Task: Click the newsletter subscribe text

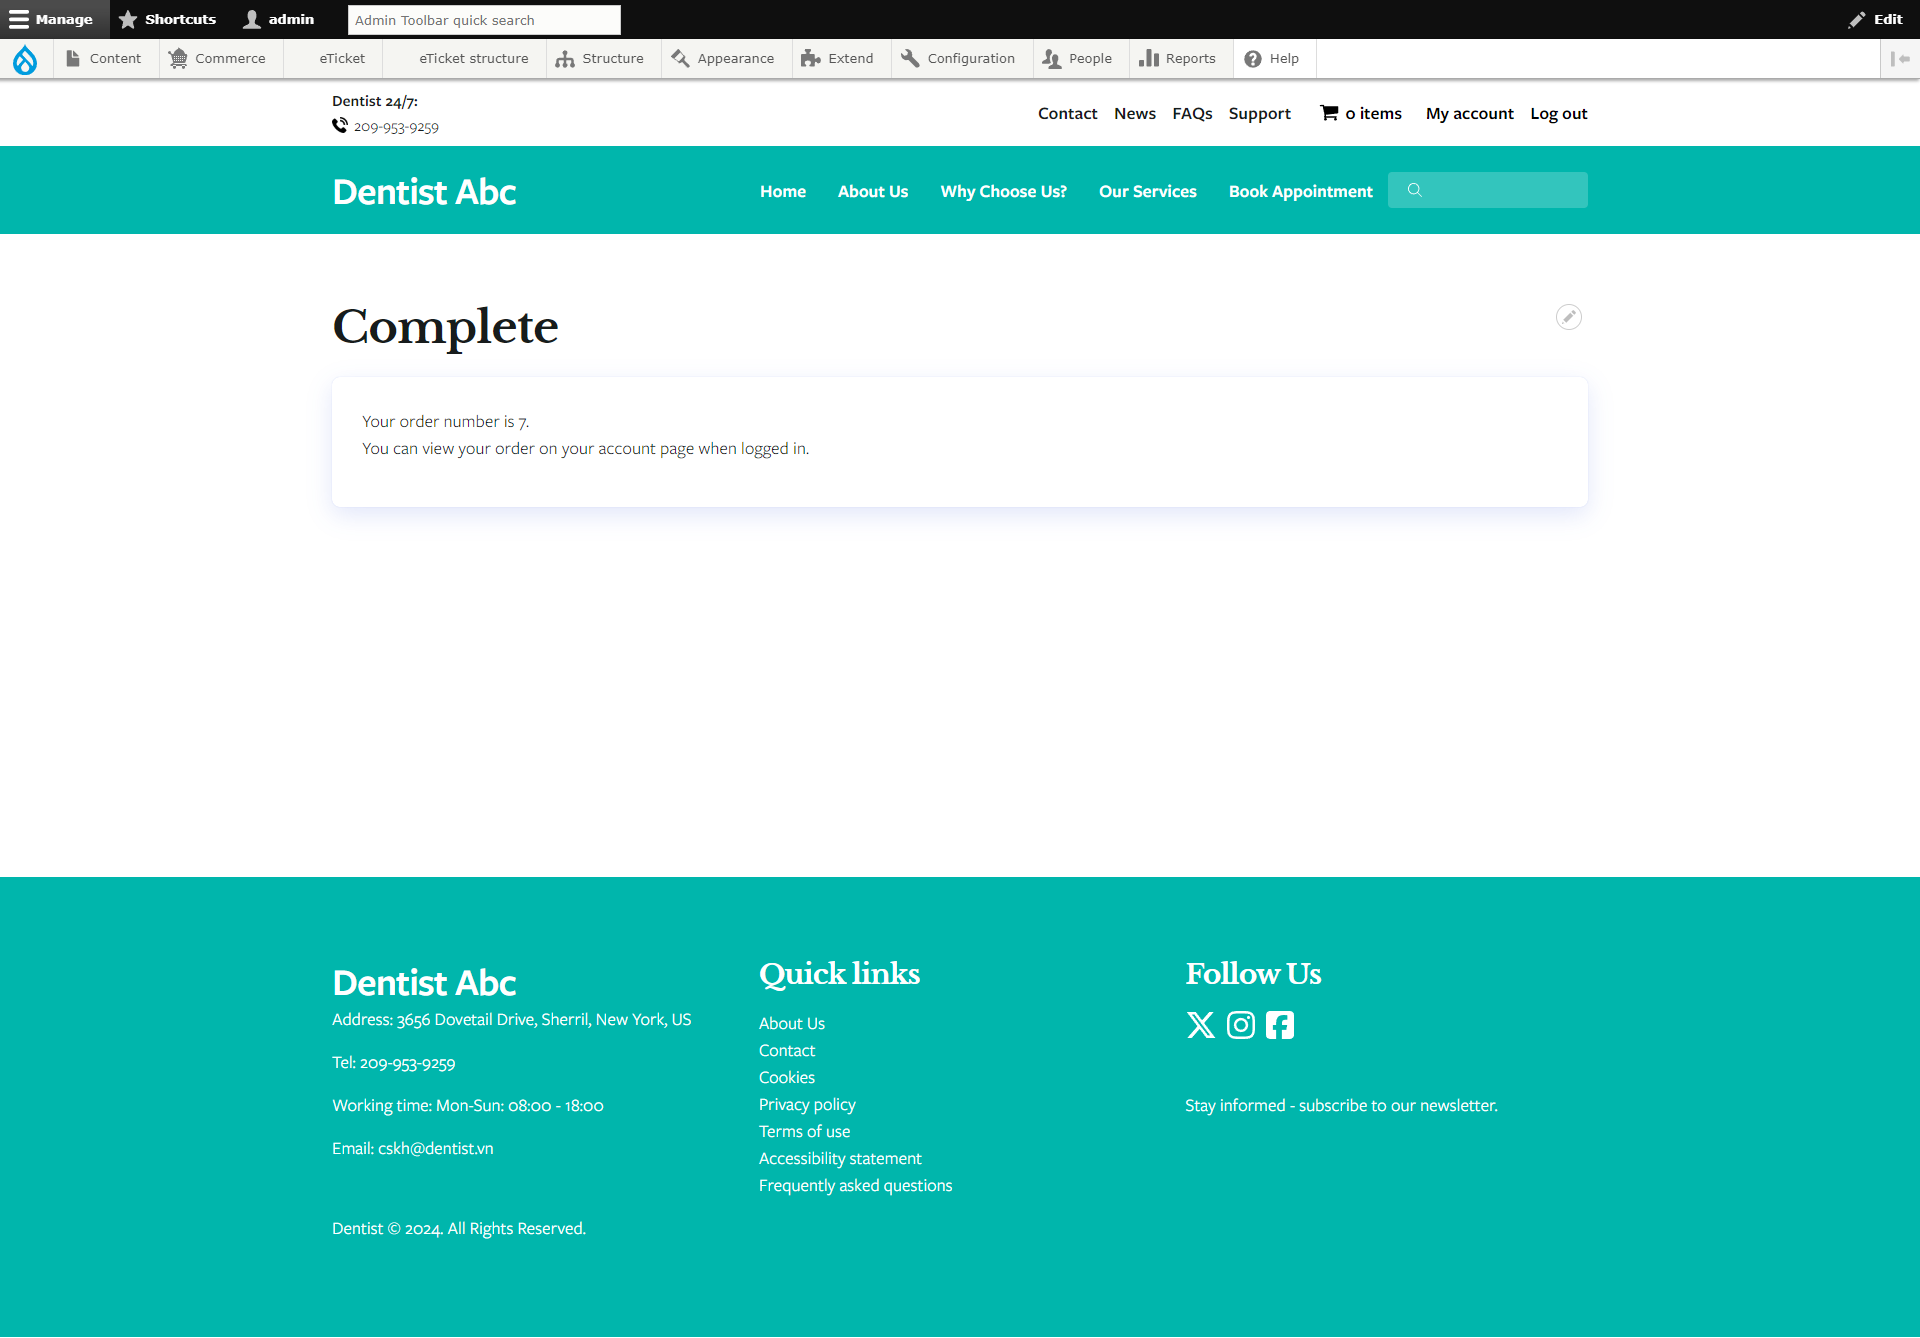Action: 1341,1105
